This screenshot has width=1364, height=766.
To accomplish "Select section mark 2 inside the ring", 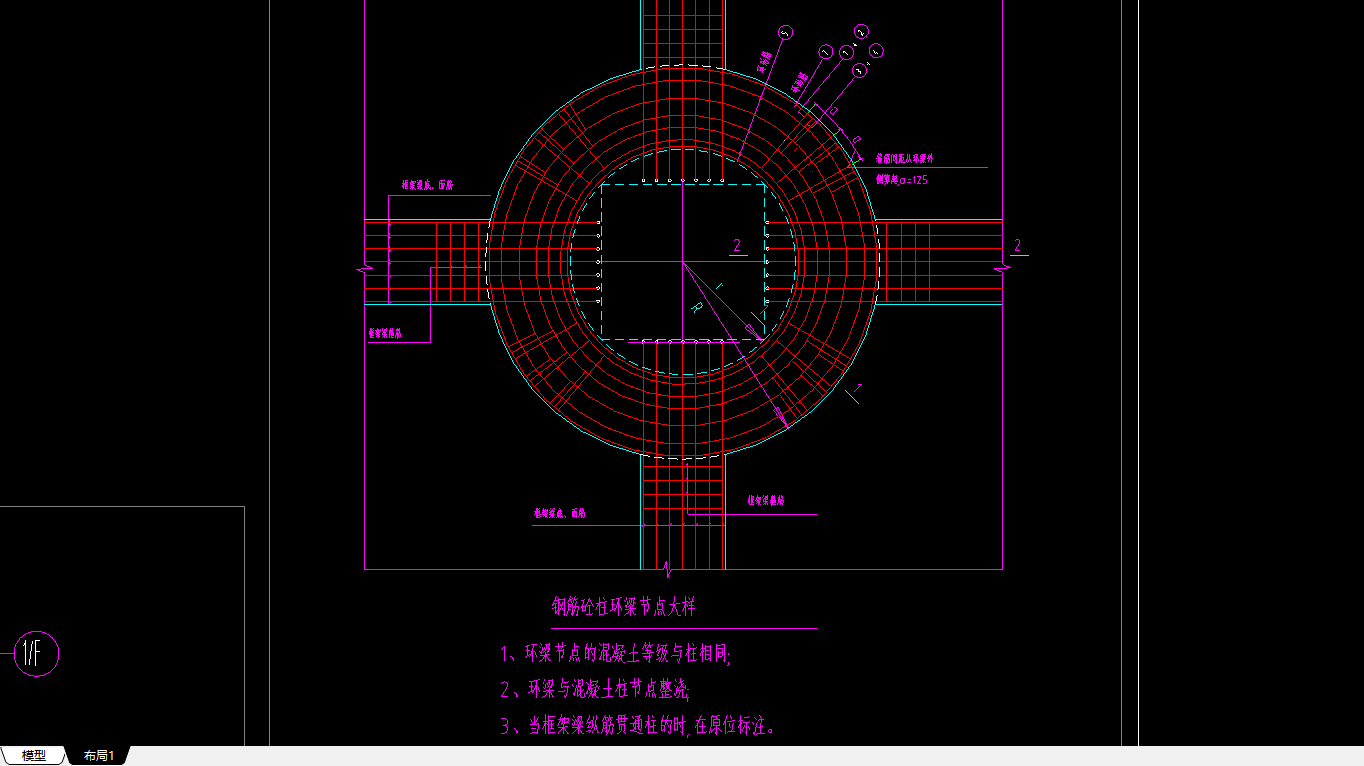I will (x=737, y=246).
